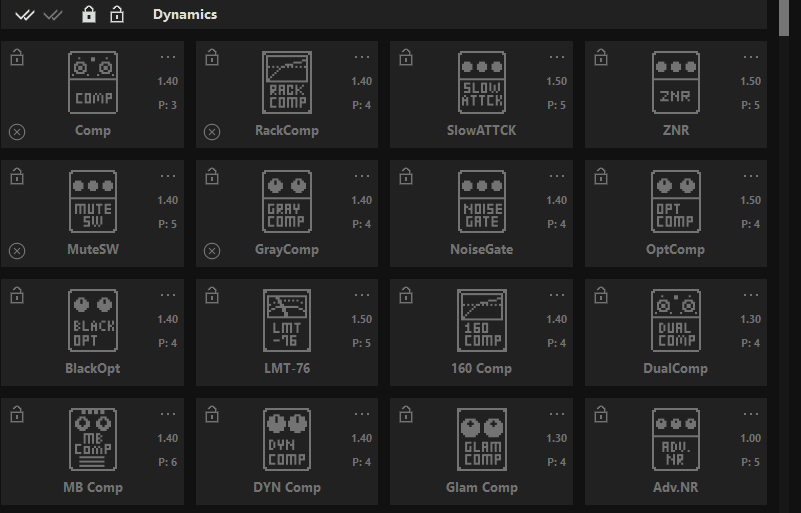
Task: Remove the Comp effect with X button
Action: 17,132
